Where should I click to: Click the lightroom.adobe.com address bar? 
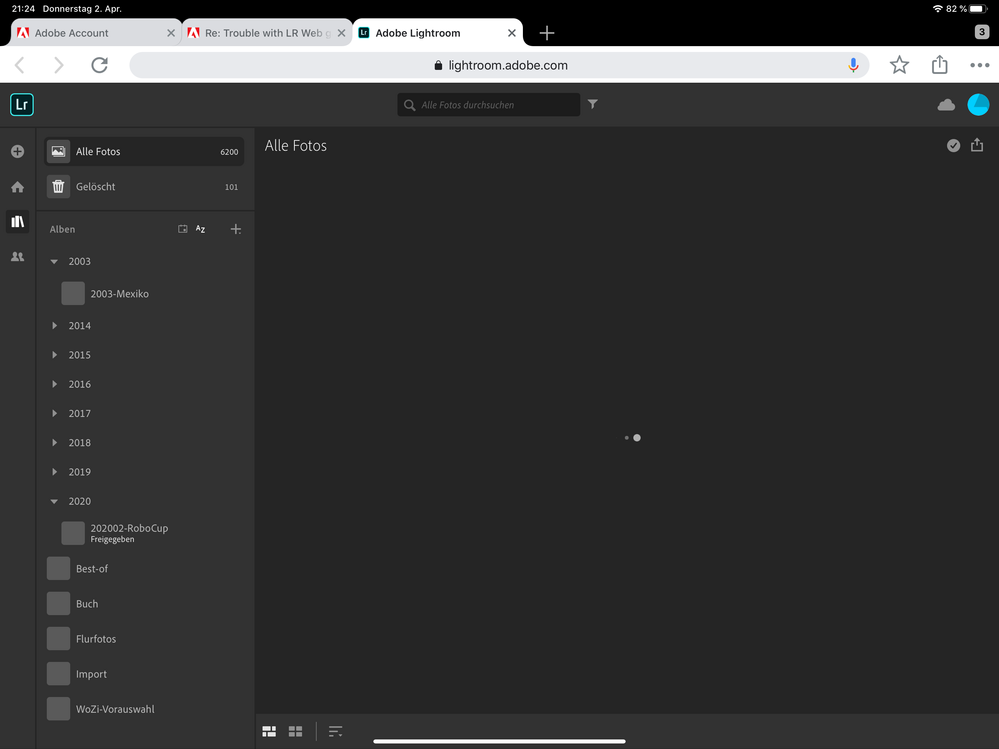point(500,65)
